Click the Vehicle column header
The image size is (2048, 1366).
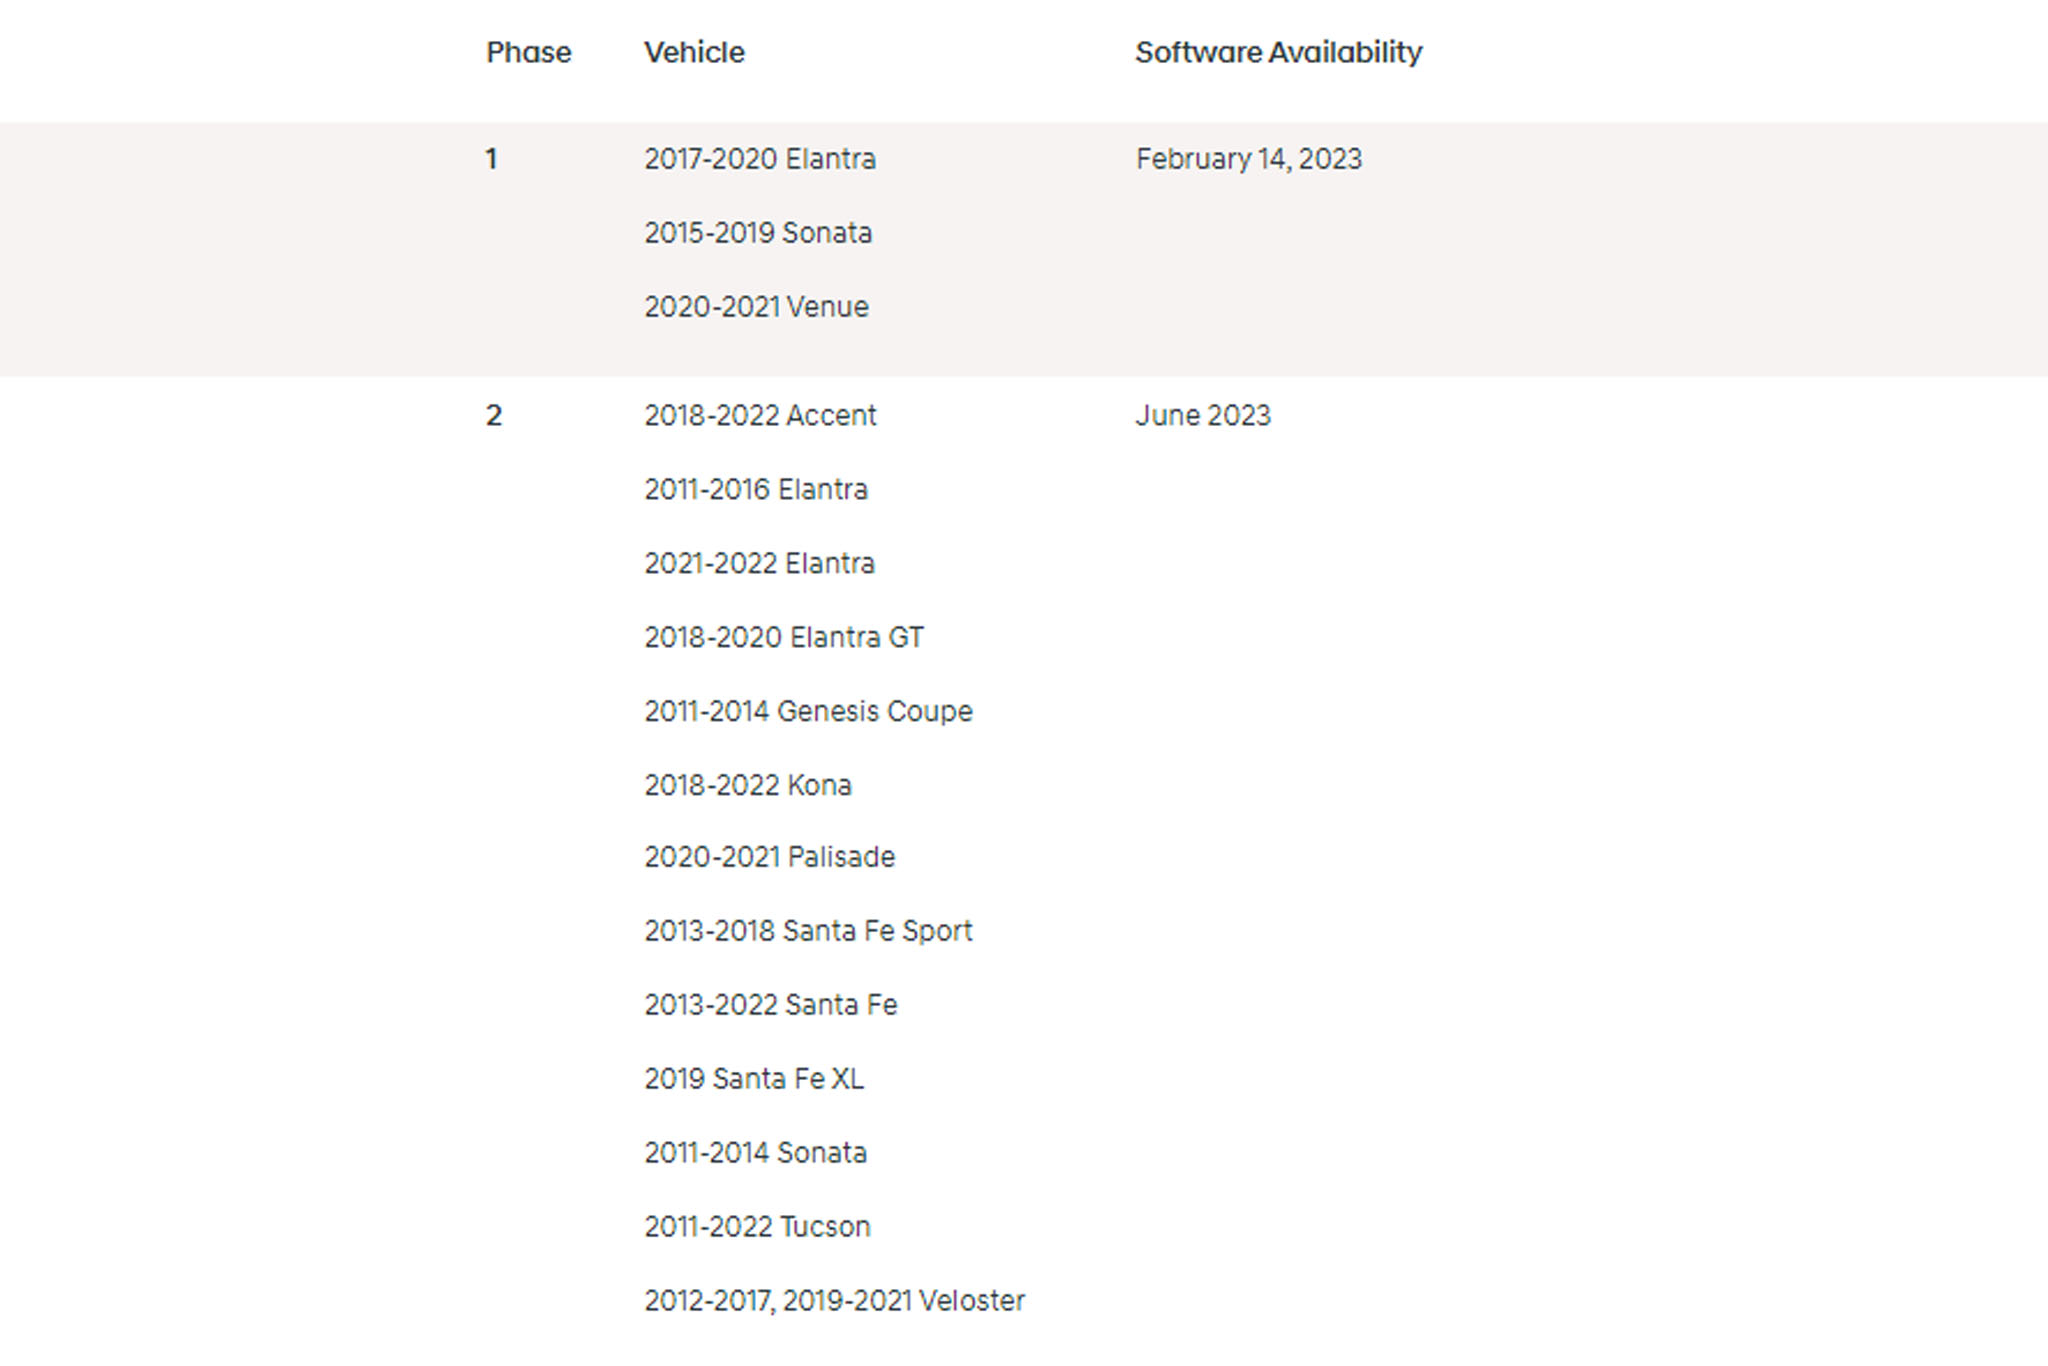click(x=694, y=52)
